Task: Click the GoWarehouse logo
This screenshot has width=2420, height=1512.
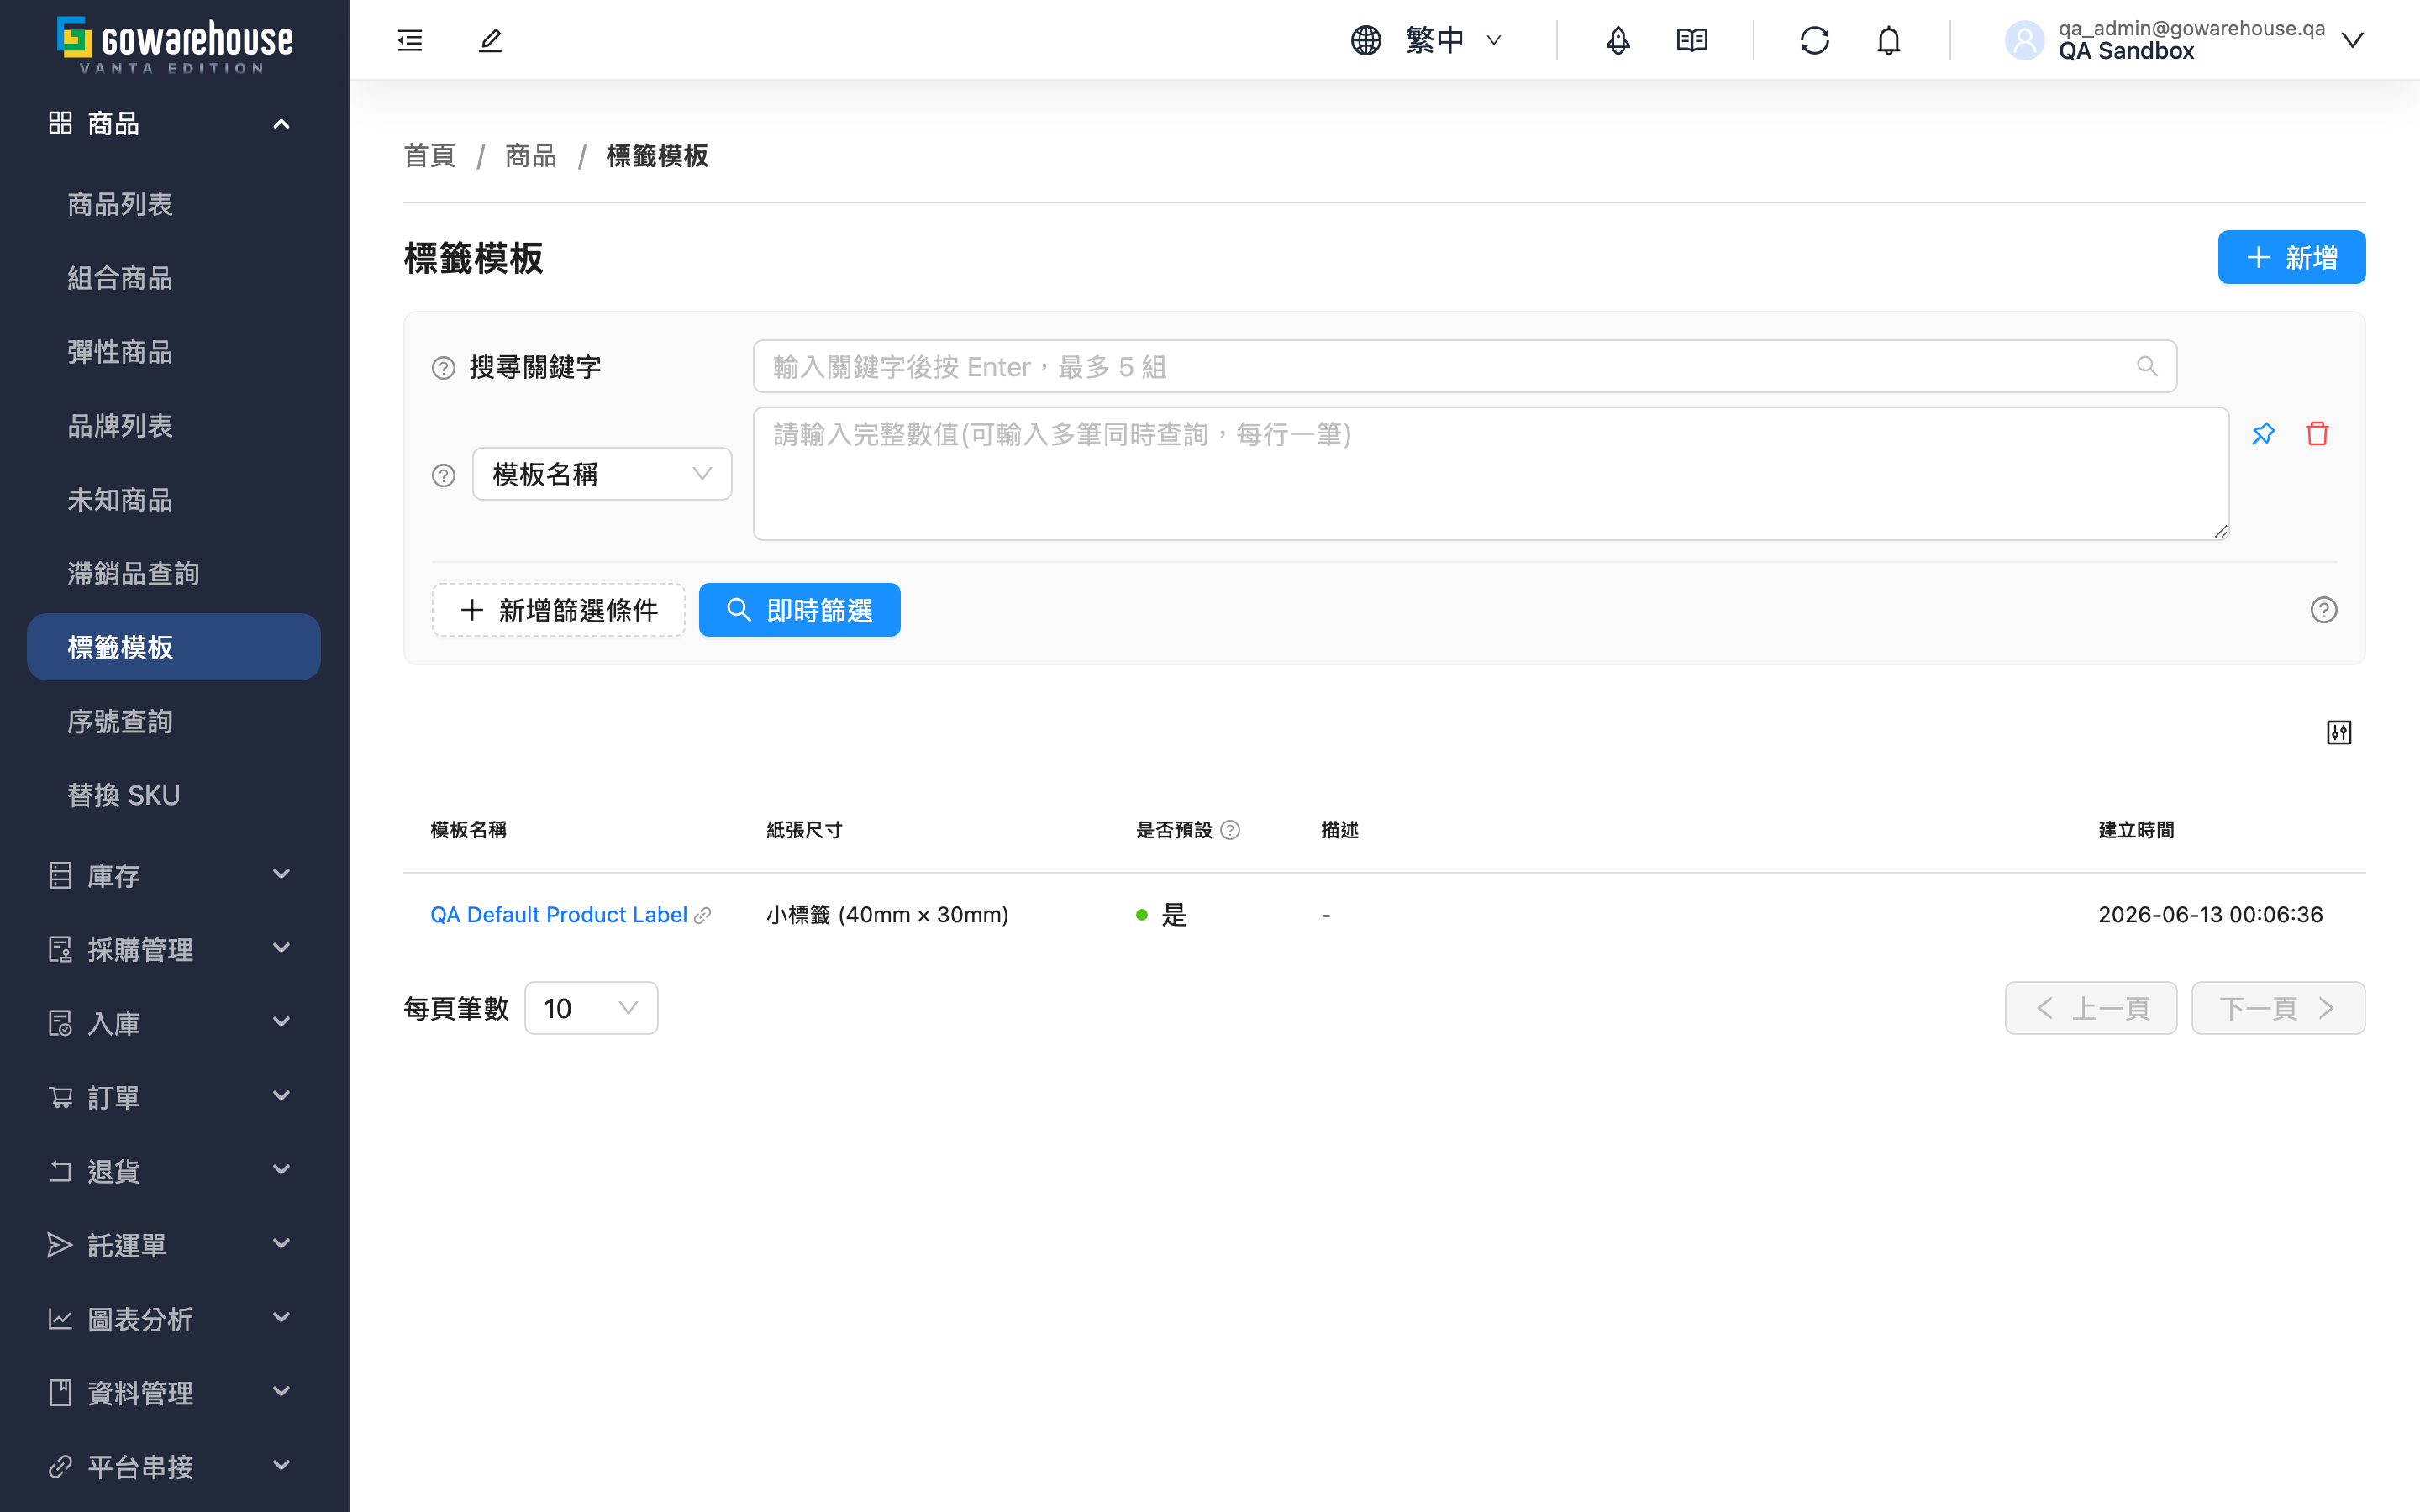Action: [175, 45]
